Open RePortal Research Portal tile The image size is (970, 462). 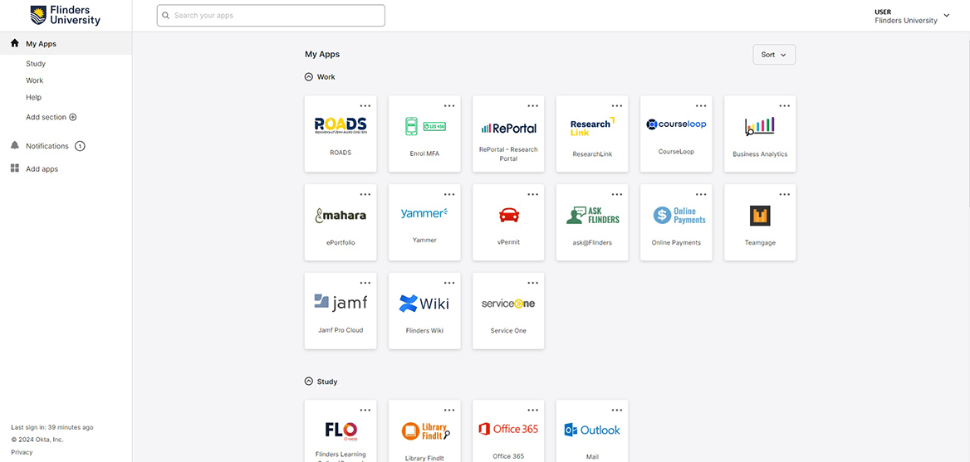coord(509,134)
